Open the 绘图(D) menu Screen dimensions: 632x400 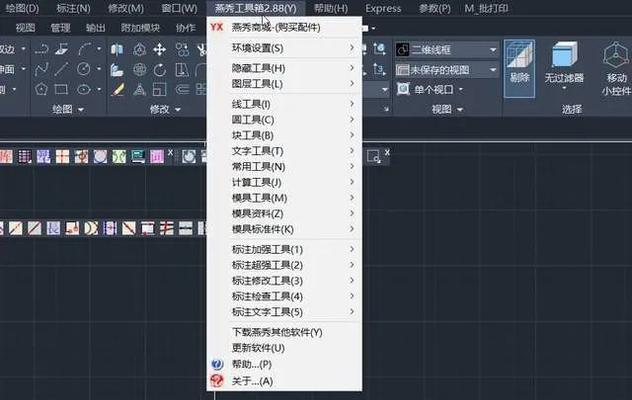(x=22, y=8)
